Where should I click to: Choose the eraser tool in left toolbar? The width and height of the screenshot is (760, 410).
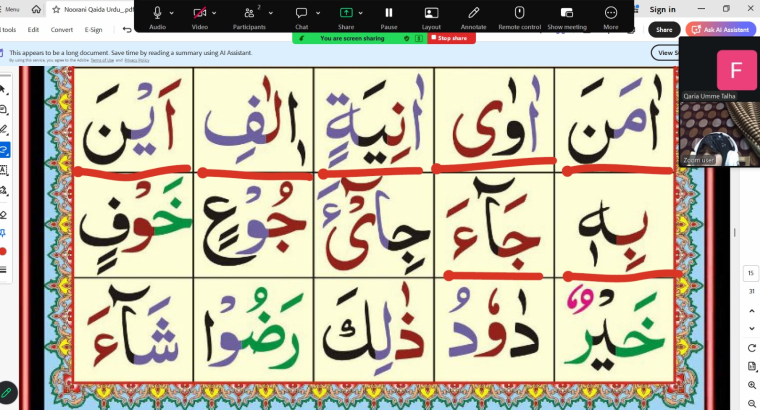(3, 214)
